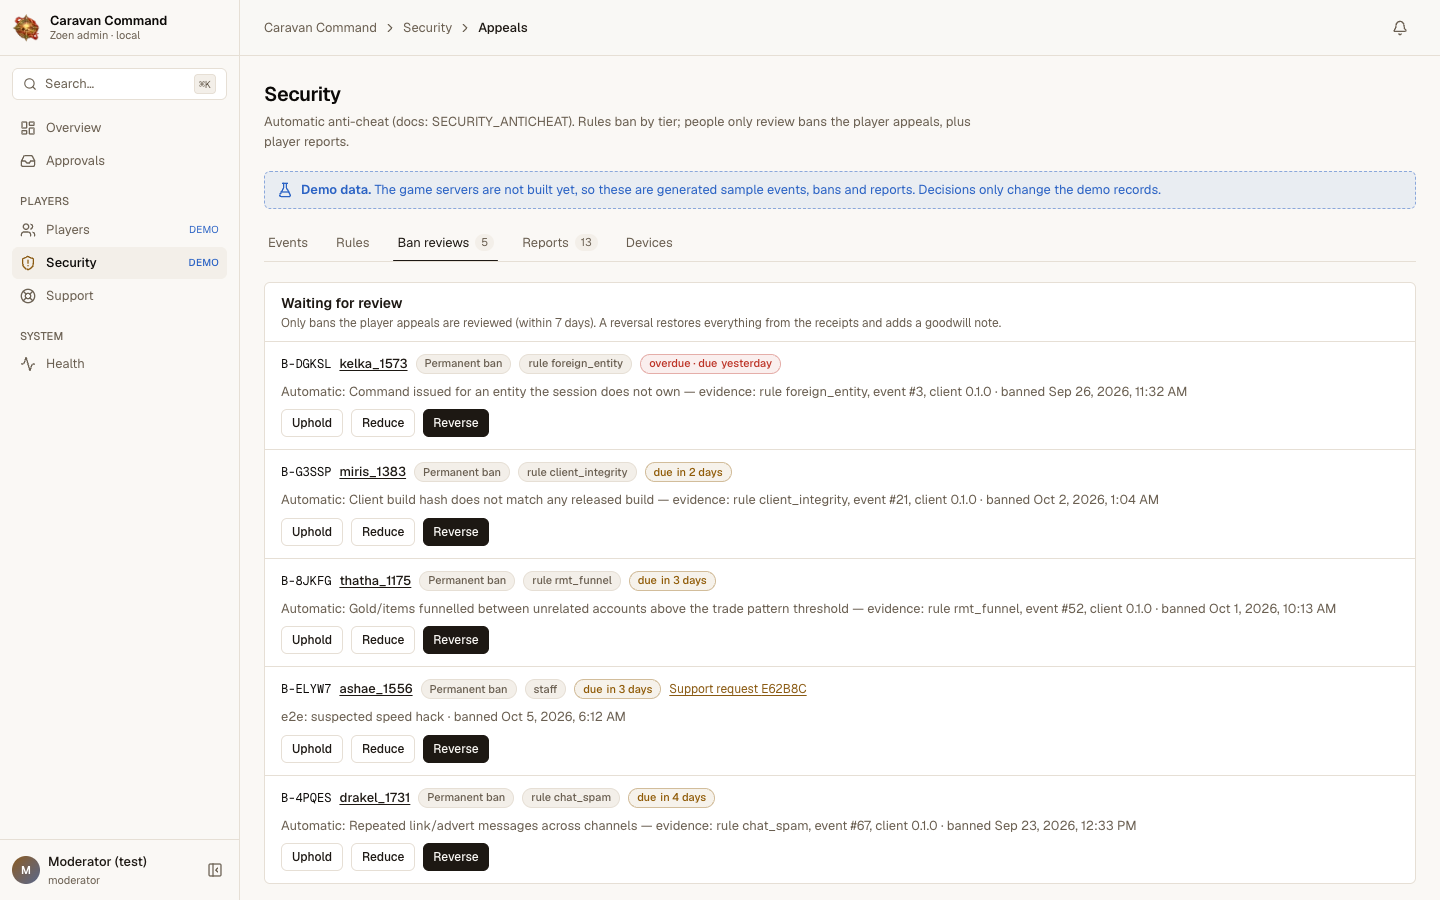The image size is (1440, 900).
Task: Select the Ban reviews tab
Action: click(445, 243)
